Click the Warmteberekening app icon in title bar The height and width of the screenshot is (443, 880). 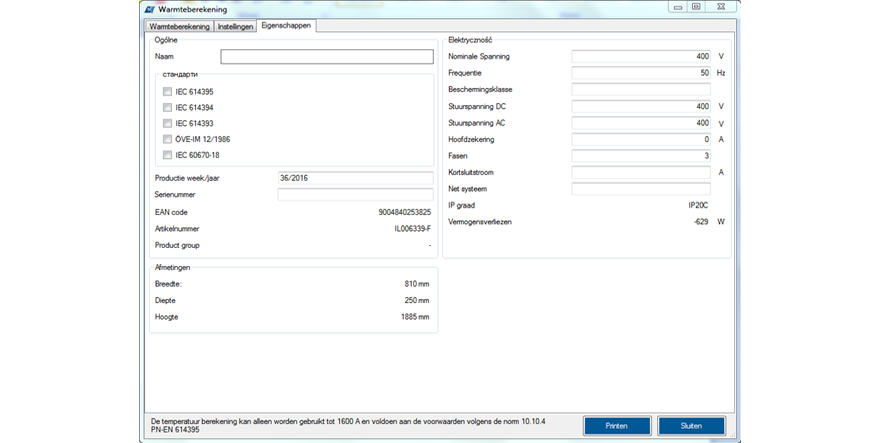(149, 9)
